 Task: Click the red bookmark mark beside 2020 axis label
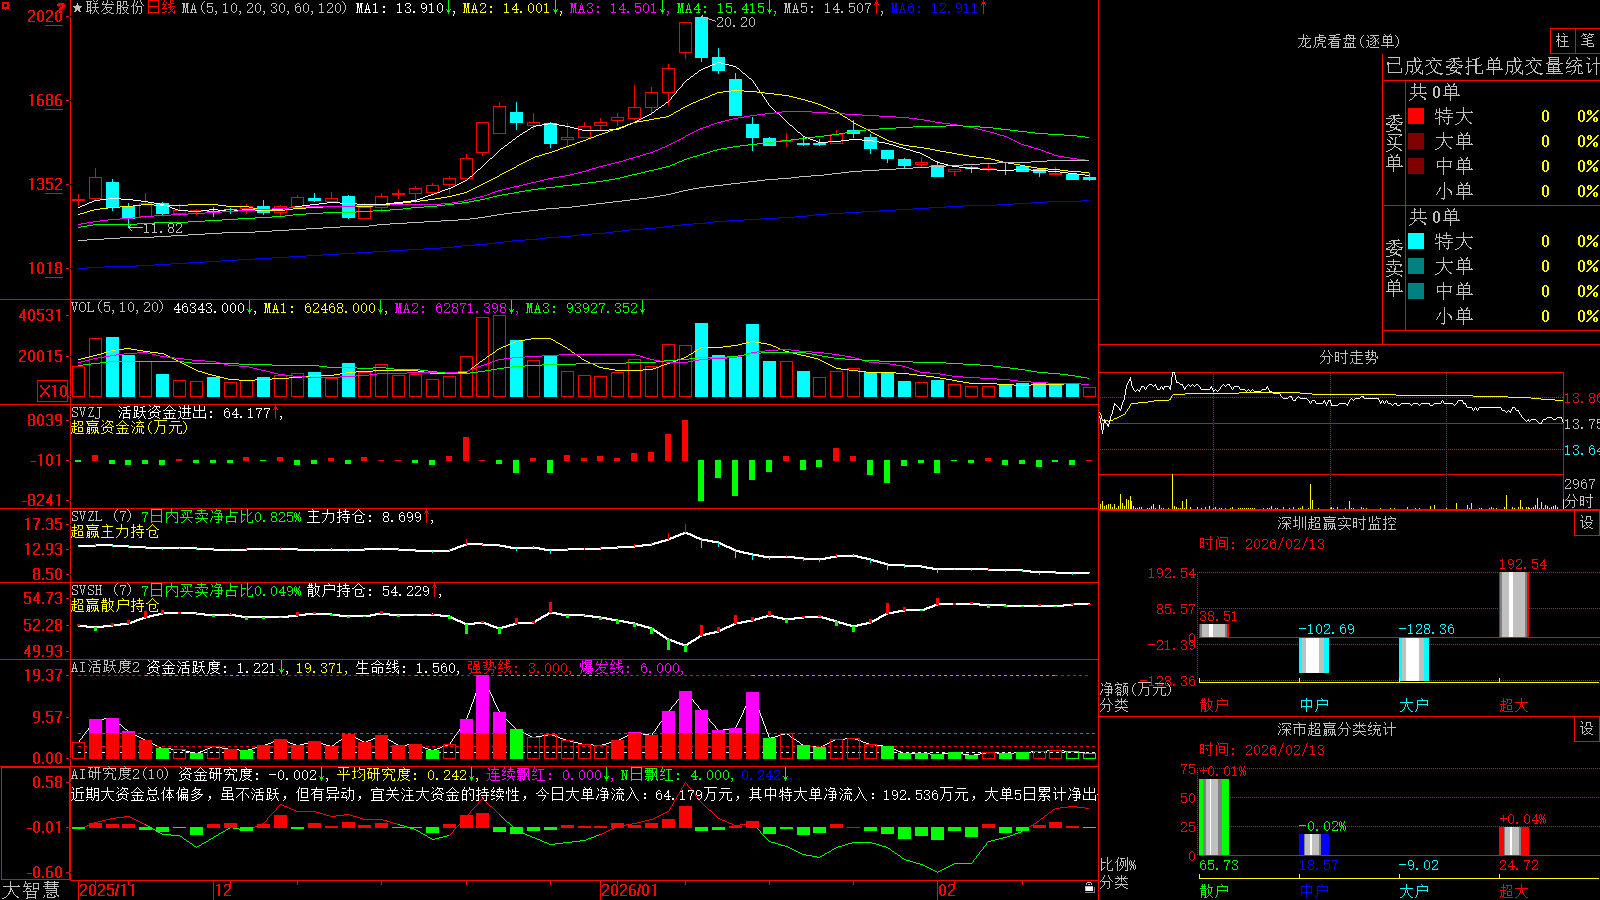click(62, 7)
